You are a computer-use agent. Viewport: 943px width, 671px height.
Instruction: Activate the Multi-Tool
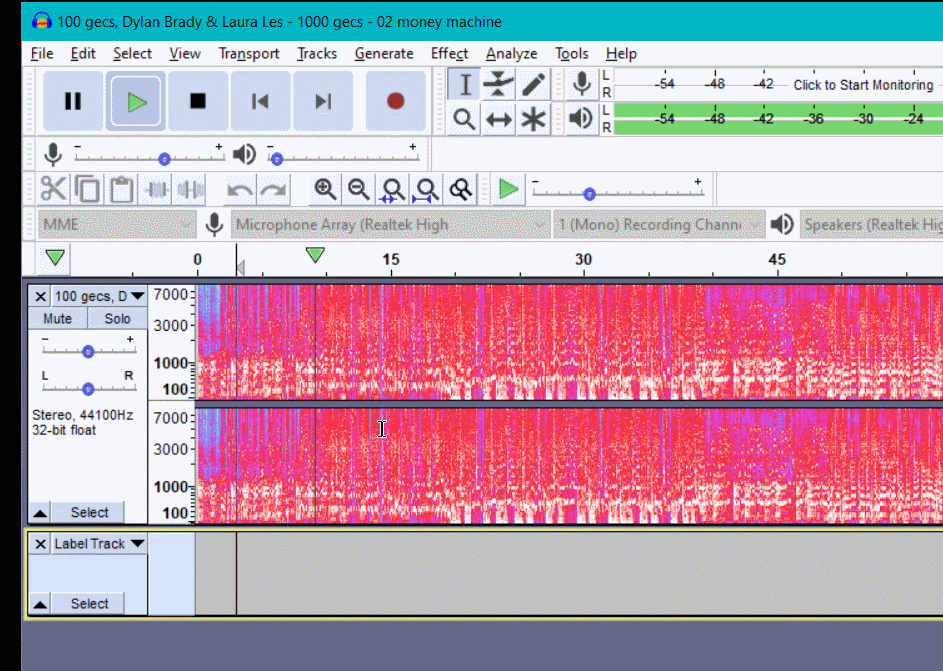532,118
